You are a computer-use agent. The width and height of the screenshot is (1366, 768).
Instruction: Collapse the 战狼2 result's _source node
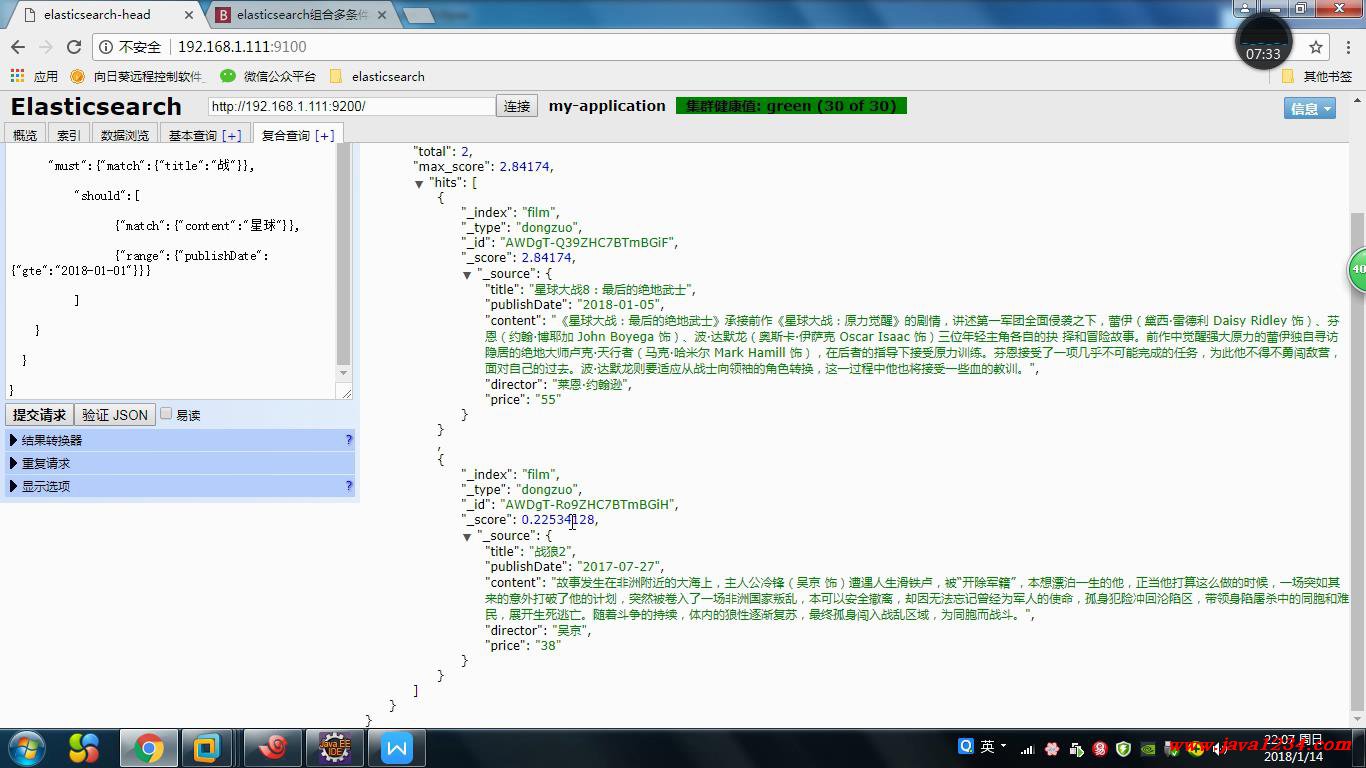(x=467, y=537)
